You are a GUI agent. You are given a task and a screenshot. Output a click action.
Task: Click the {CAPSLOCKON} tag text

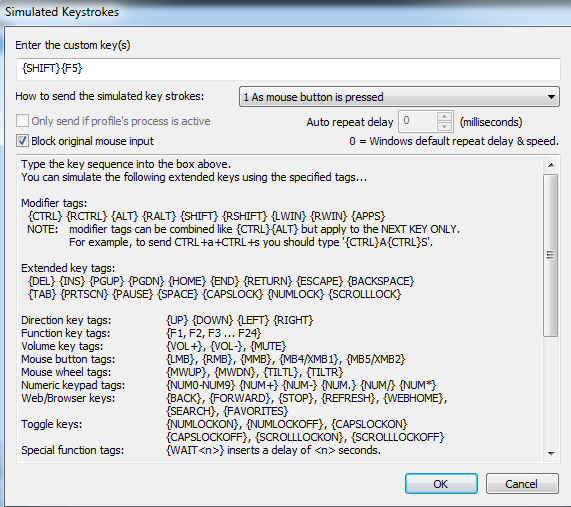370,424
